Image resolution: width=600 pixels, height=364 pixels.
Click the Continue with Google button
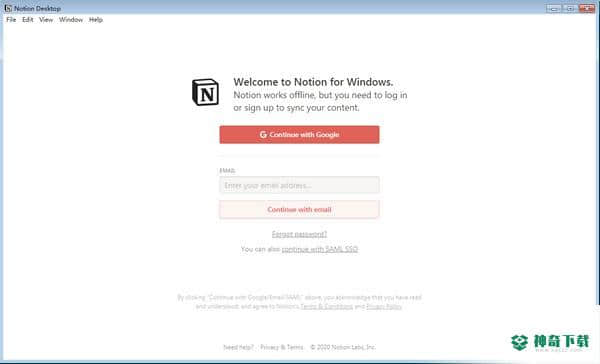click(299, 135)
